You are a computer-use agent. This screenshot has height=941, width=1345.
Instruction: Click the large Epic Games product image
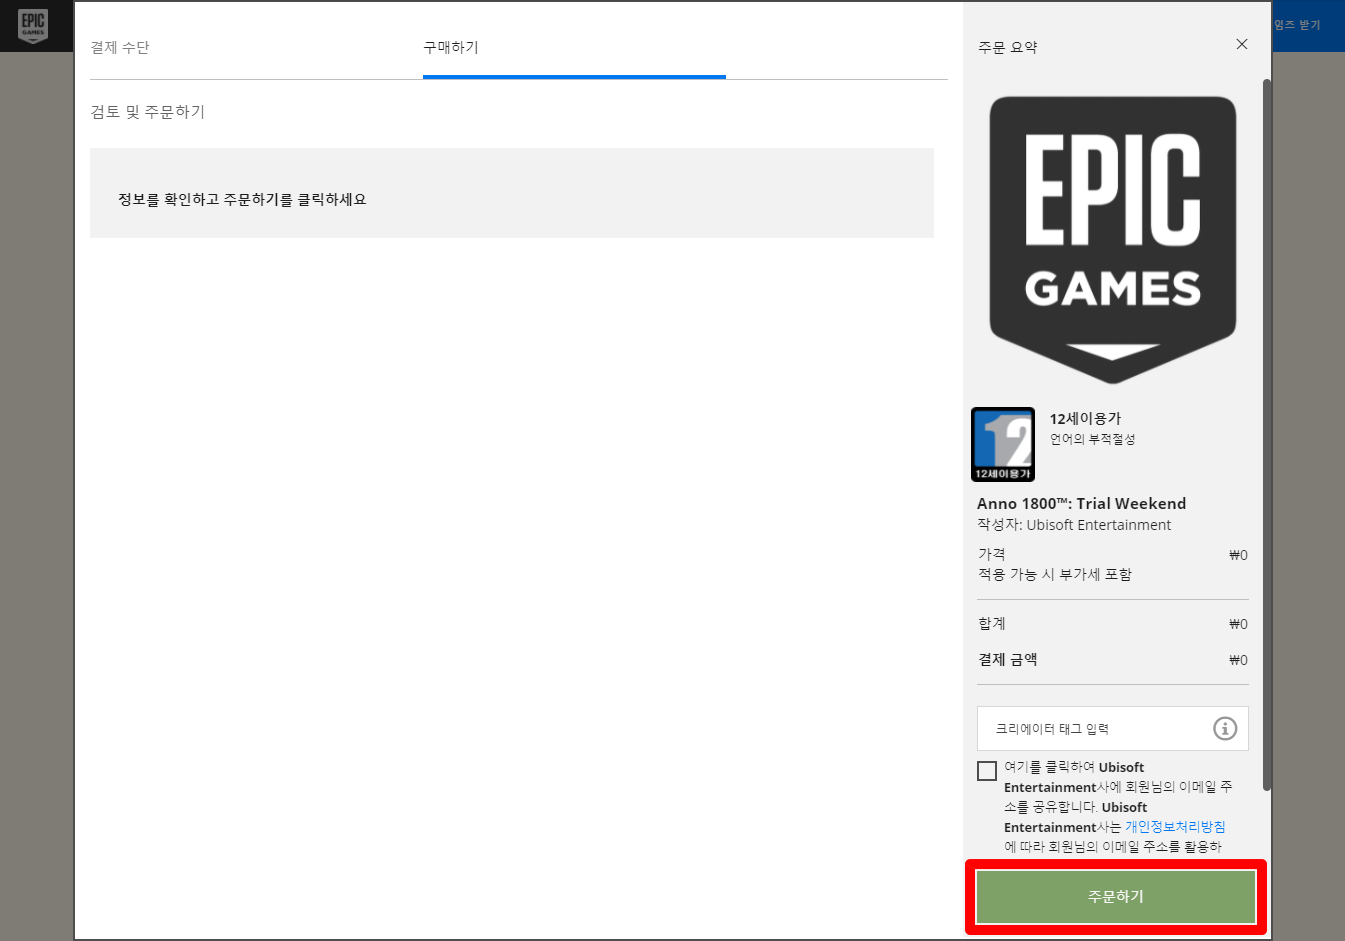[1113, 240]
